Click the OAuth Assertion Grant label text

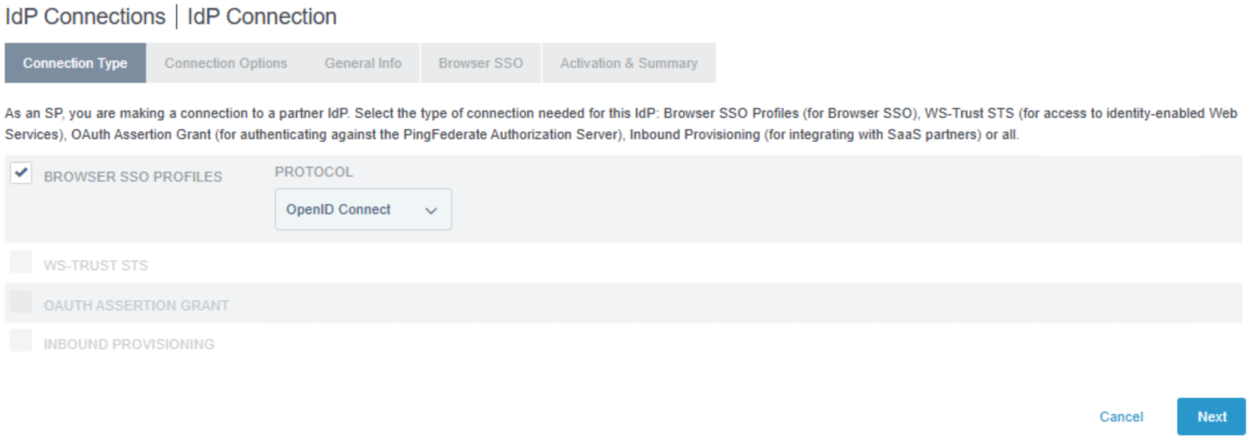tap(136, 305)
